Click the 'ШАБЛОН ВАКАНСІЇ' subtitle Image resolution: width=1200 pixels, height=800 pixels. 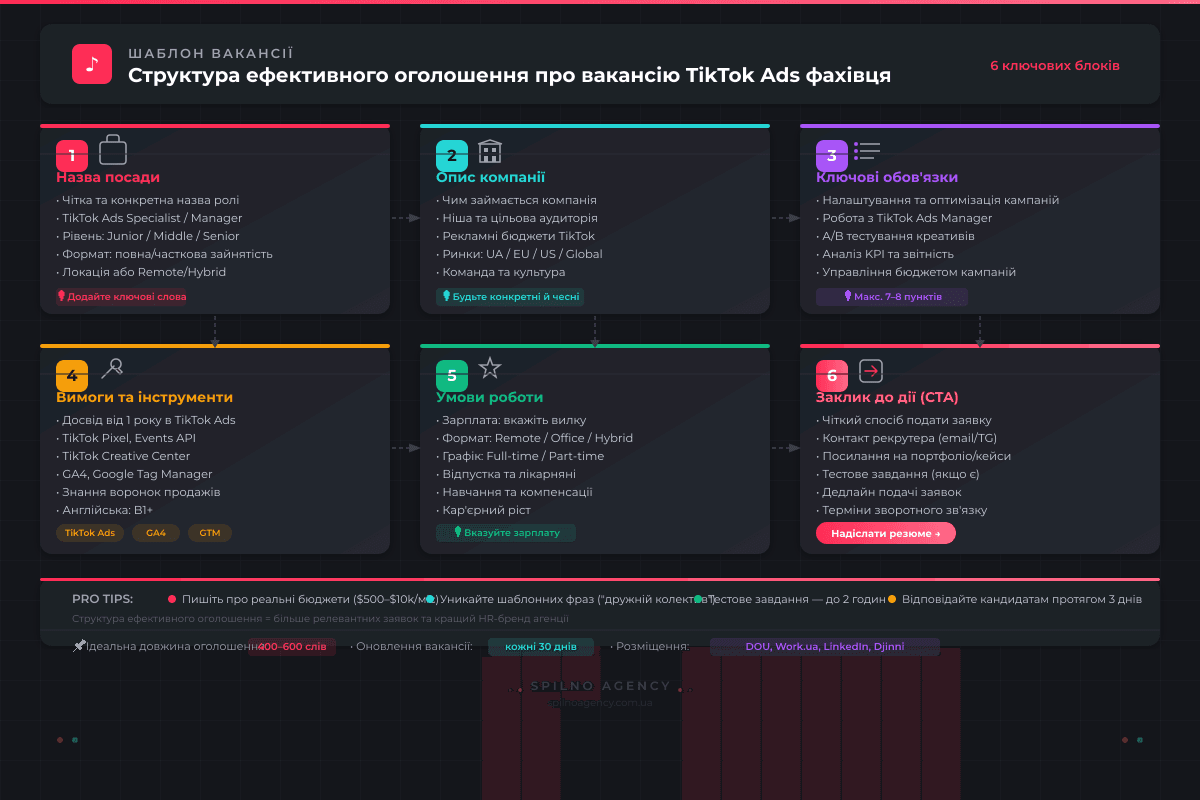click(210, 53)
